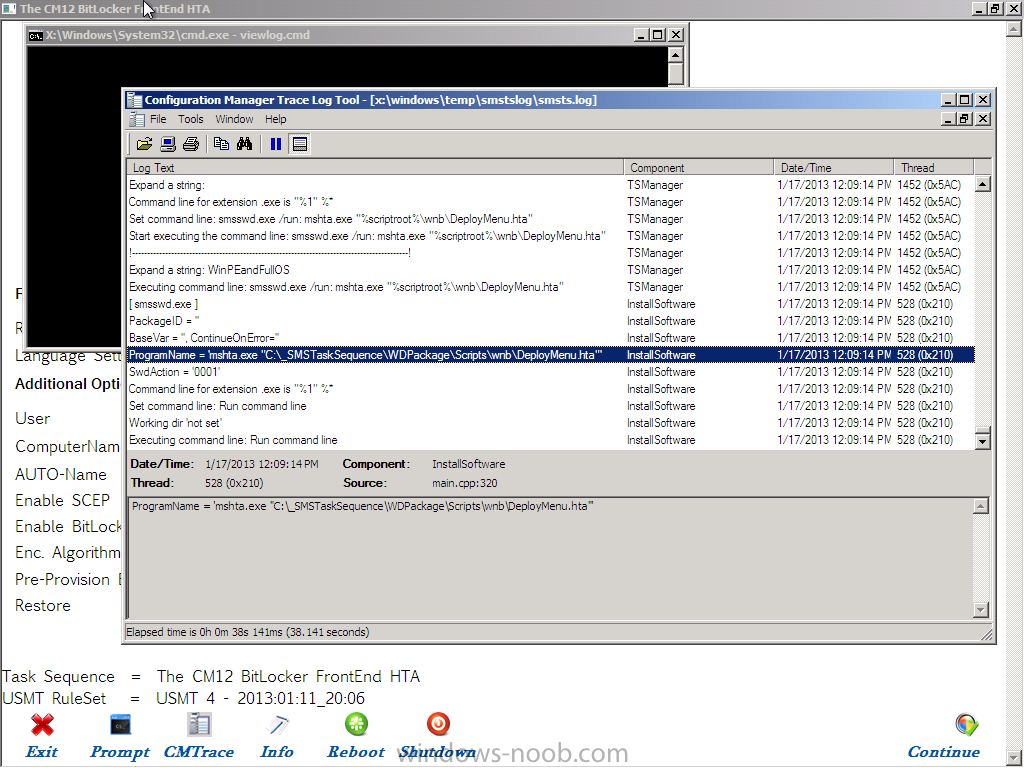Sort by the Date/Time column header
This screenshot has width=1024, height=768.
(833, 168)
